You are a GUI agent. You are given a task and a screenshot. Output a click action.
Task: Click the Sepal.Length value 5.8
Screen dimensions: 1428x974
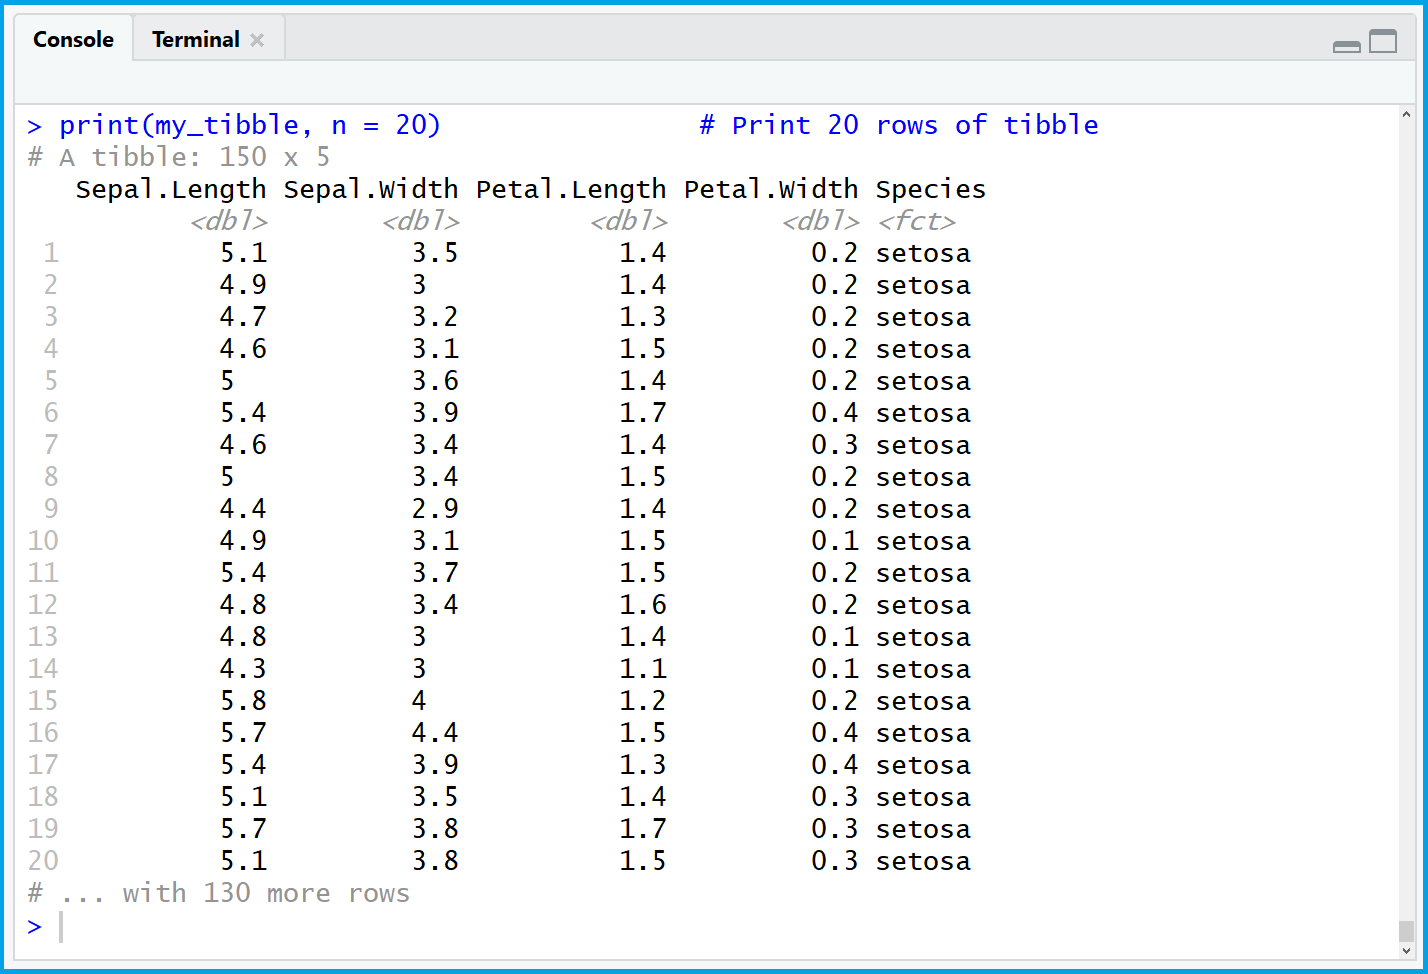[x=243, y=701]
